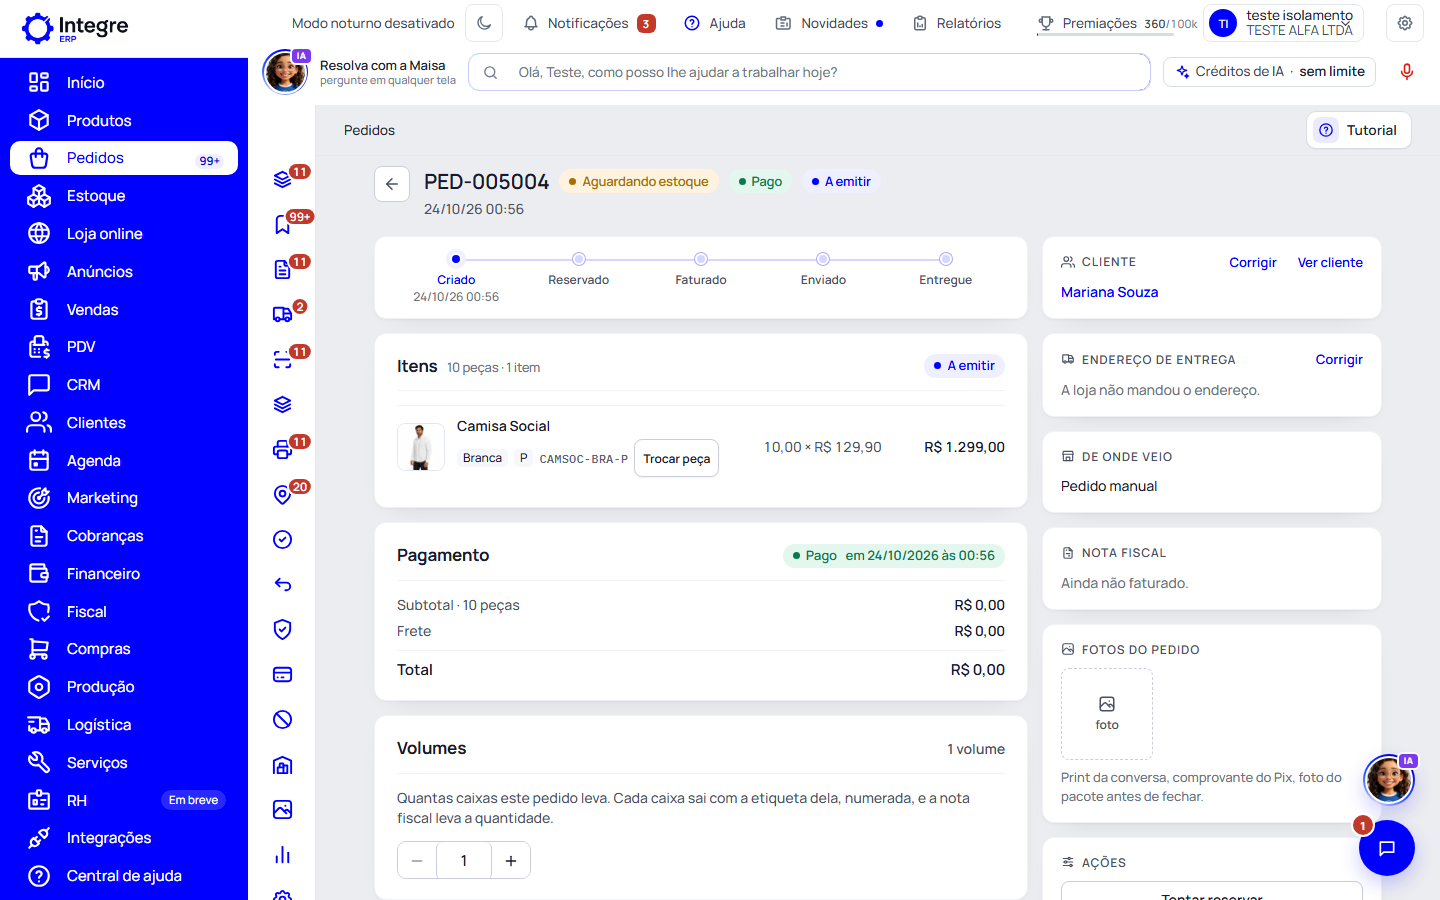Open Financeiro in the sidebar
The width and height of the screenshot is (1440, 900).
point(124,574)
